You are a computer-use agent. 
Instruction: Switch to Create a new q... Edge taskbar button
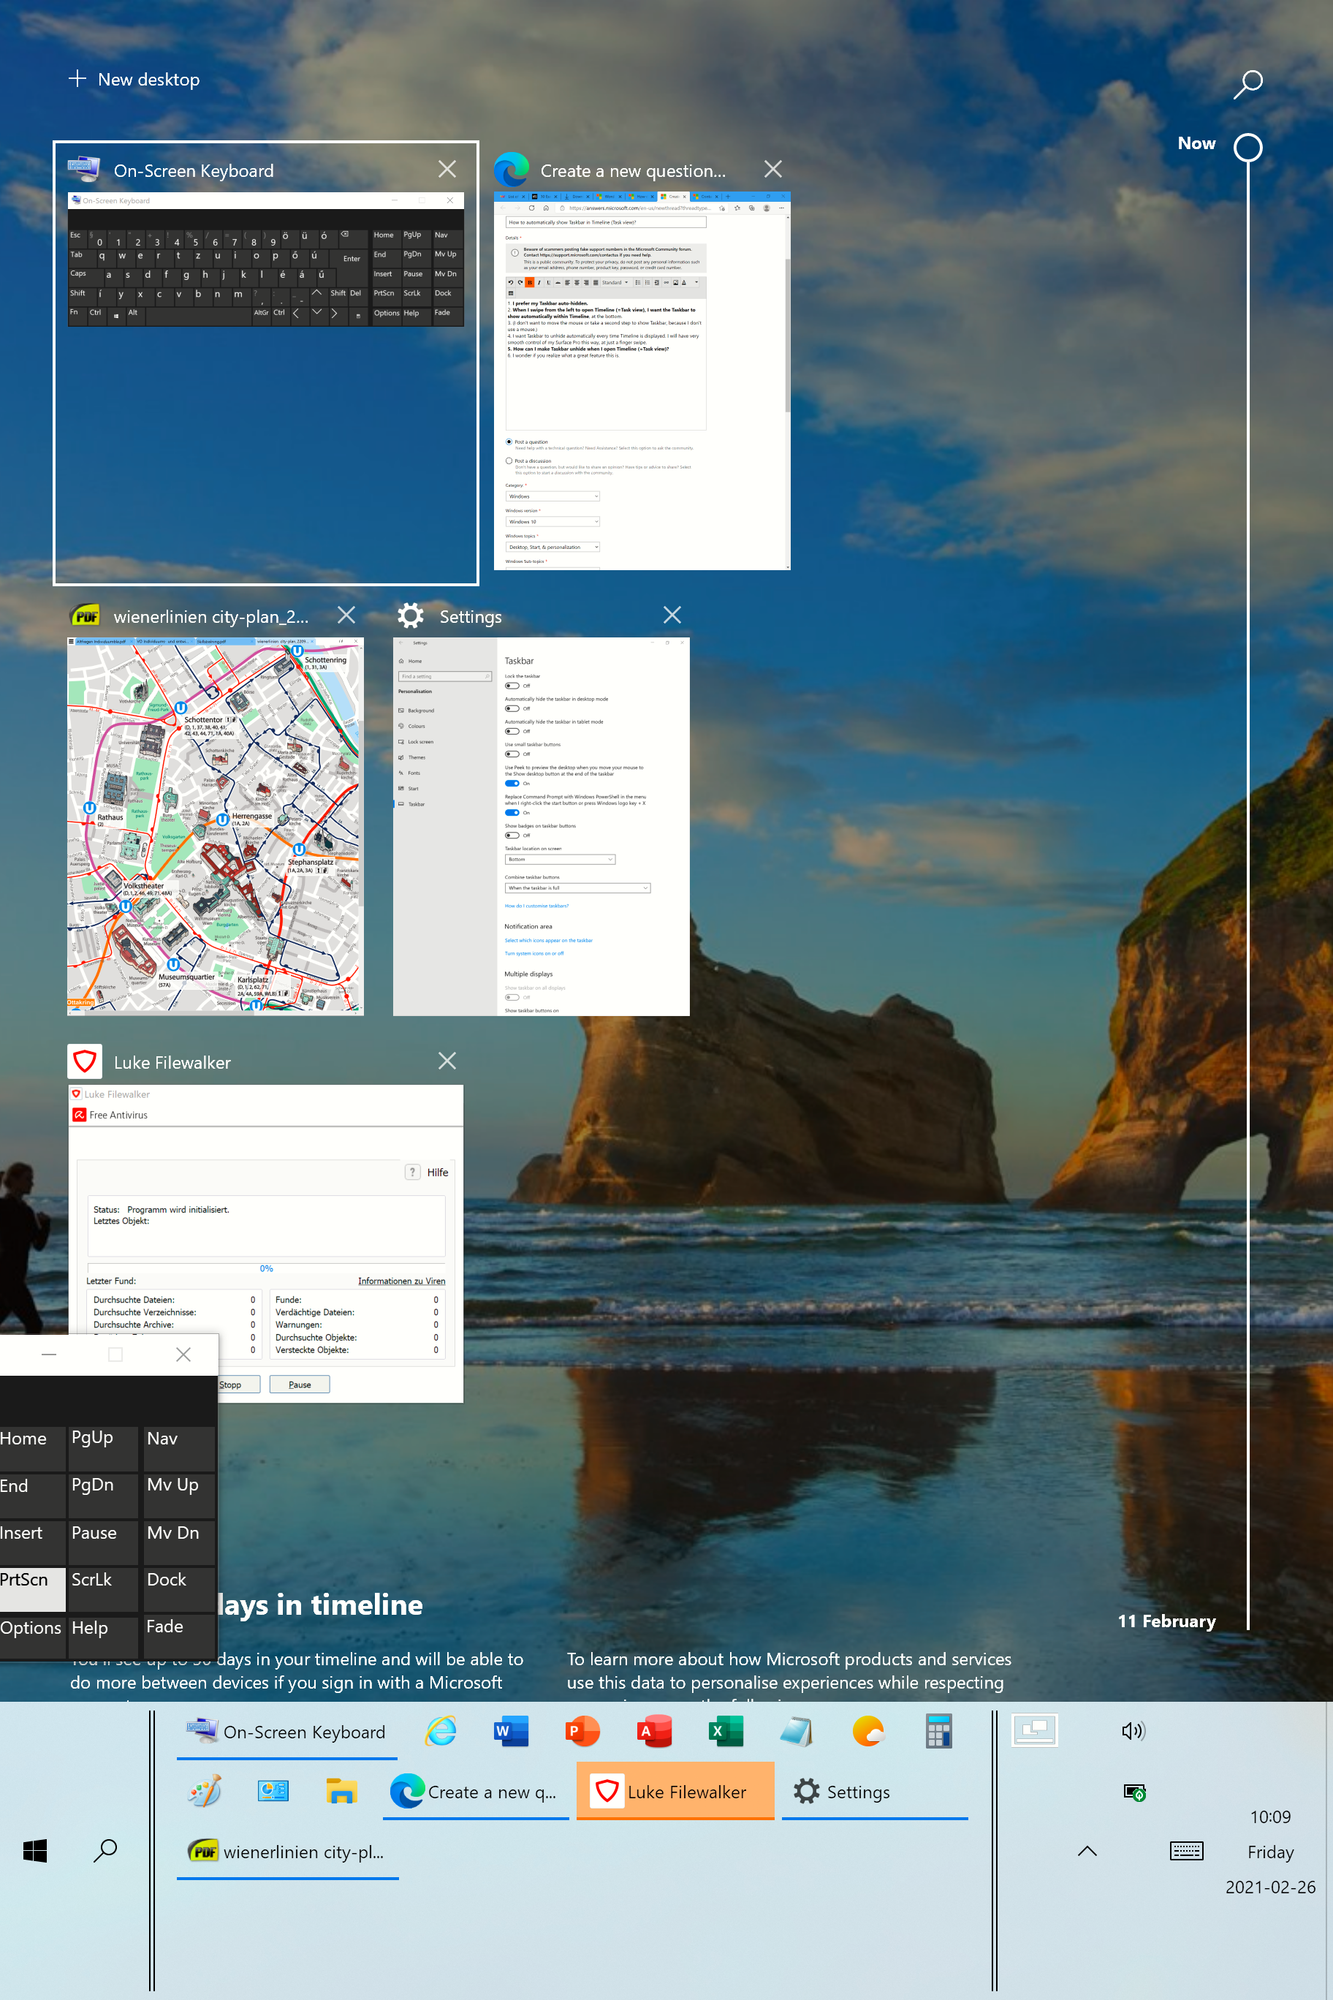pos(475,1792)
